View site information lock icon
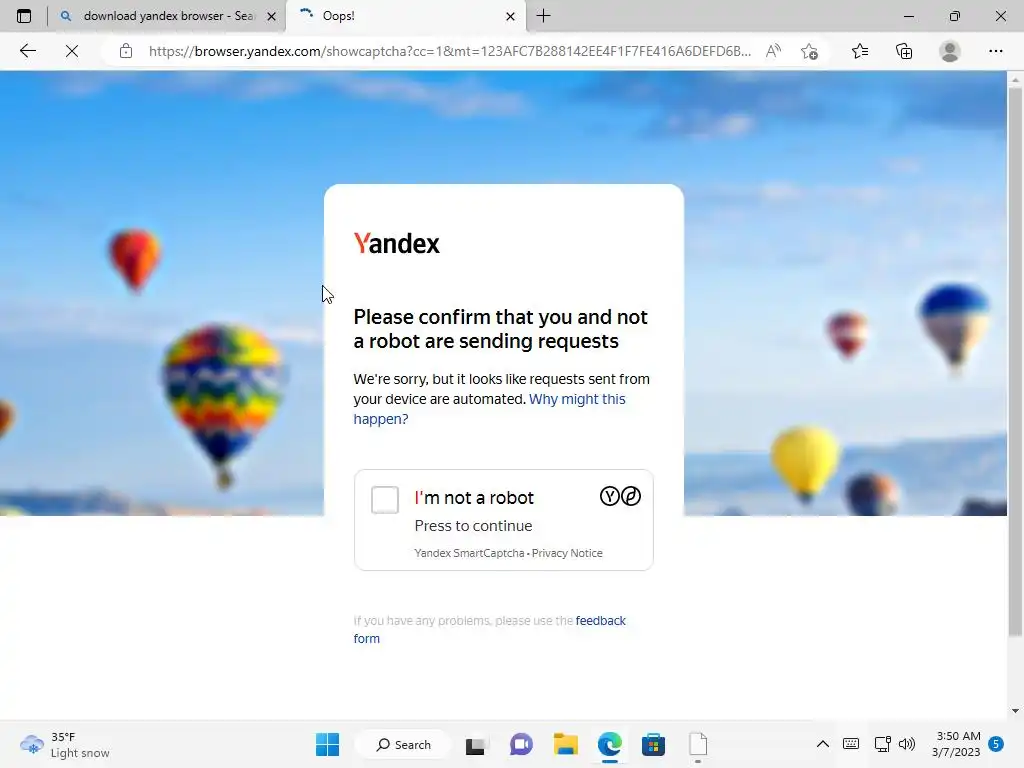This screenshot has height=768, width=1024. pos(126,51)
